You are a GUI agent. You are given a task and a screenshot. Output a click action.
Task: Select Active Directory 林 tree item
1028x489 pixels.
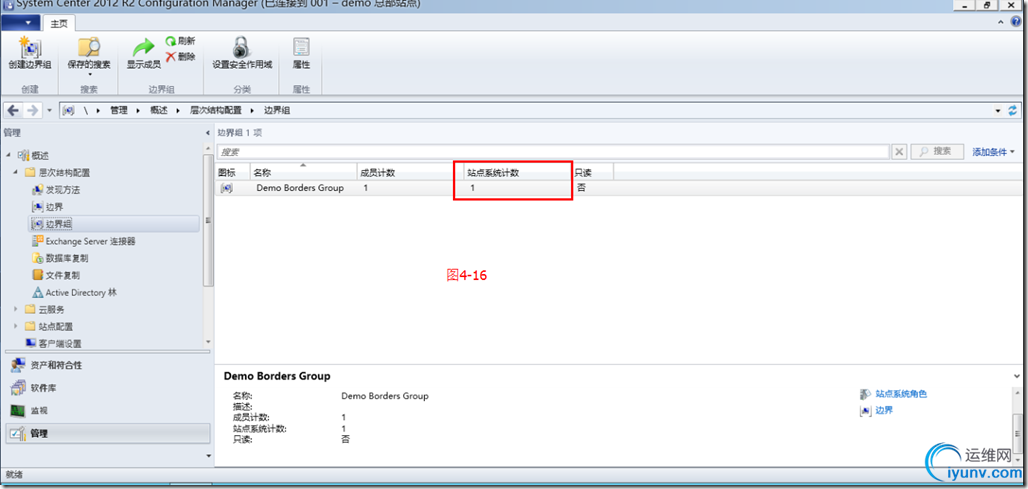(x=74, y=292)
